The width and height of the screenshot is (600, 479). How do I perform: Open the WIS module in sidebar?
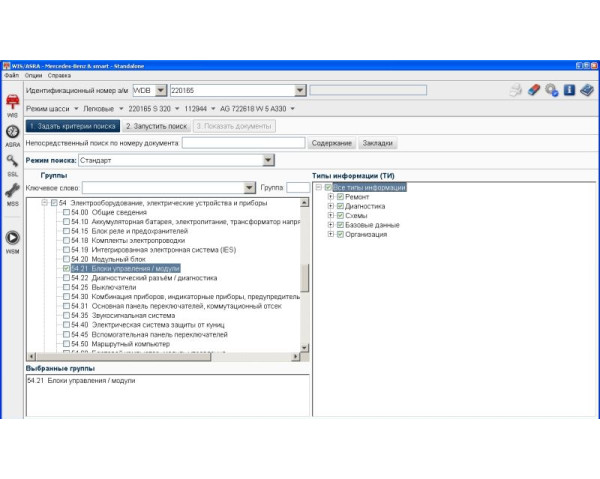click(12, 105)
